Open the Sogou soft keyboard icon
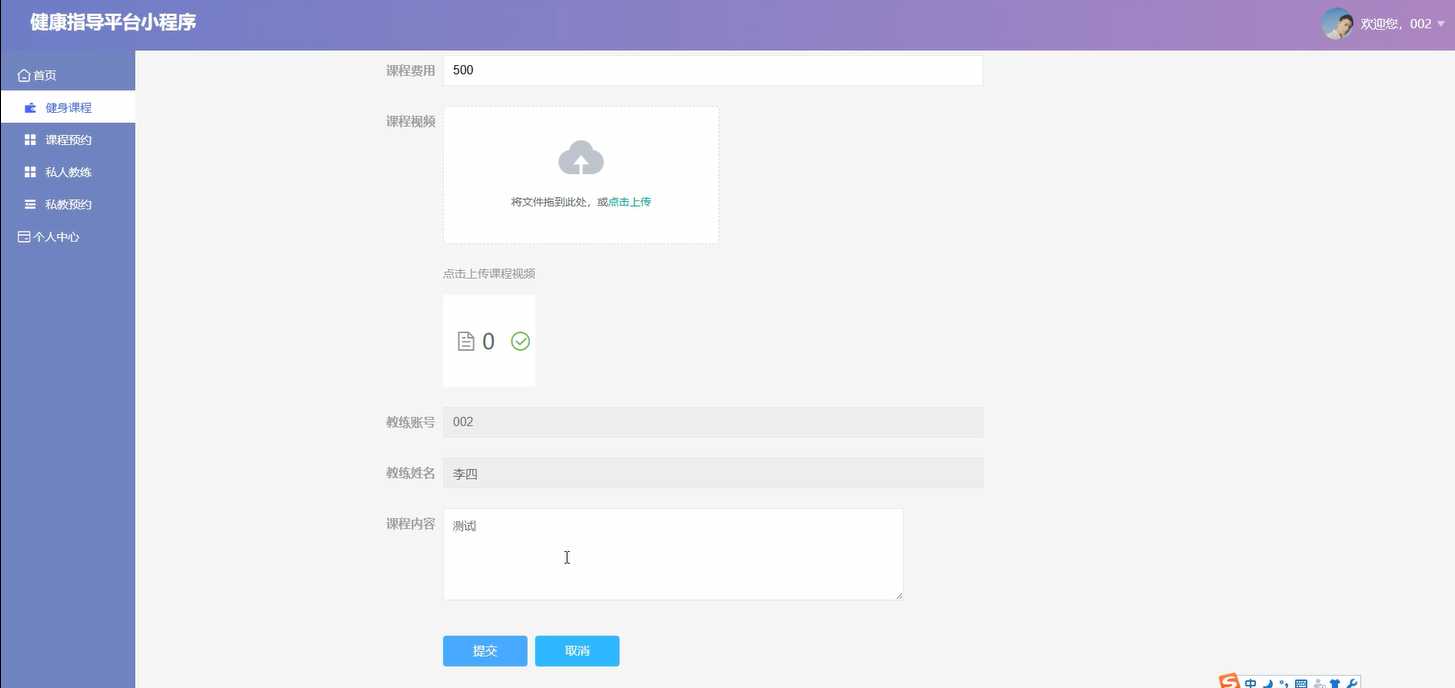 pyautogui.click(x=1302, y=683)
